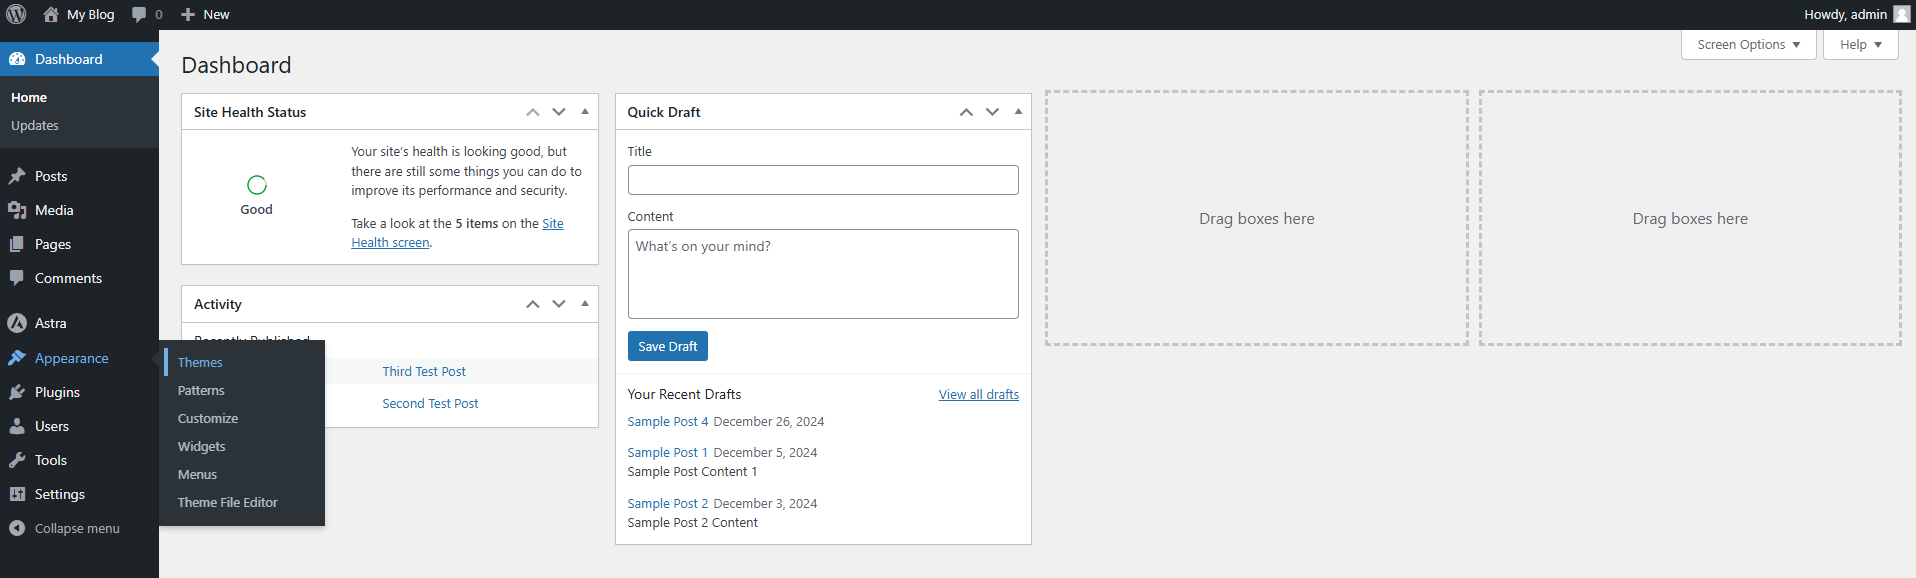Click the admin avatar image
The height and width of the screenshot is (578, 1916).
[x=1902, y=14]
